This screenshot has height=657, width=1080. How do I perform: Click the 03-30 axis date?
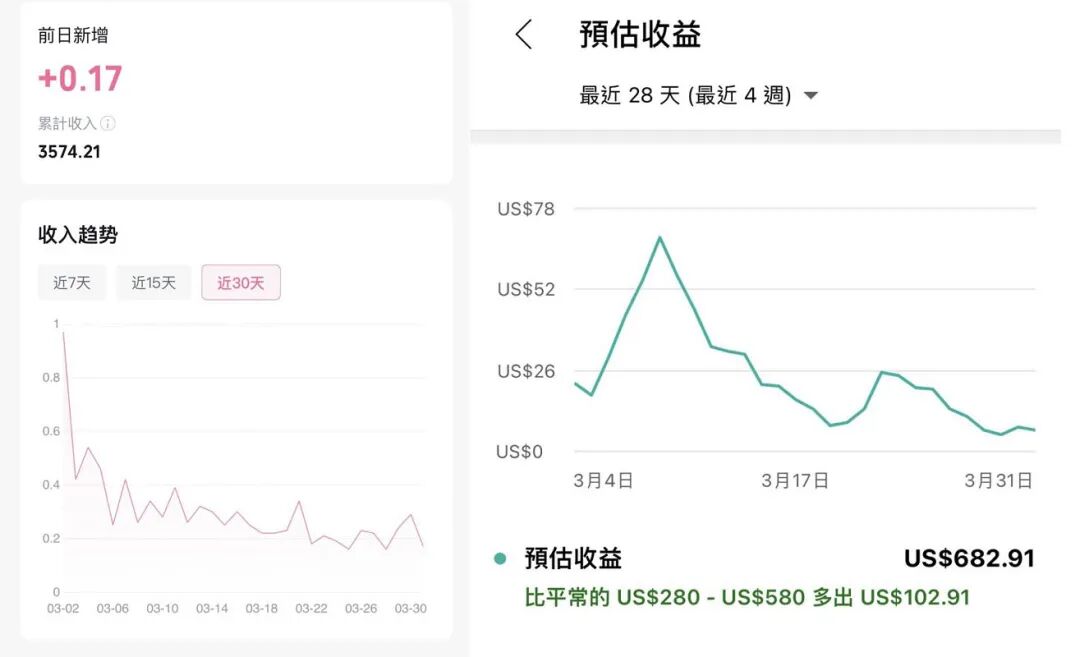click(411, 609)
